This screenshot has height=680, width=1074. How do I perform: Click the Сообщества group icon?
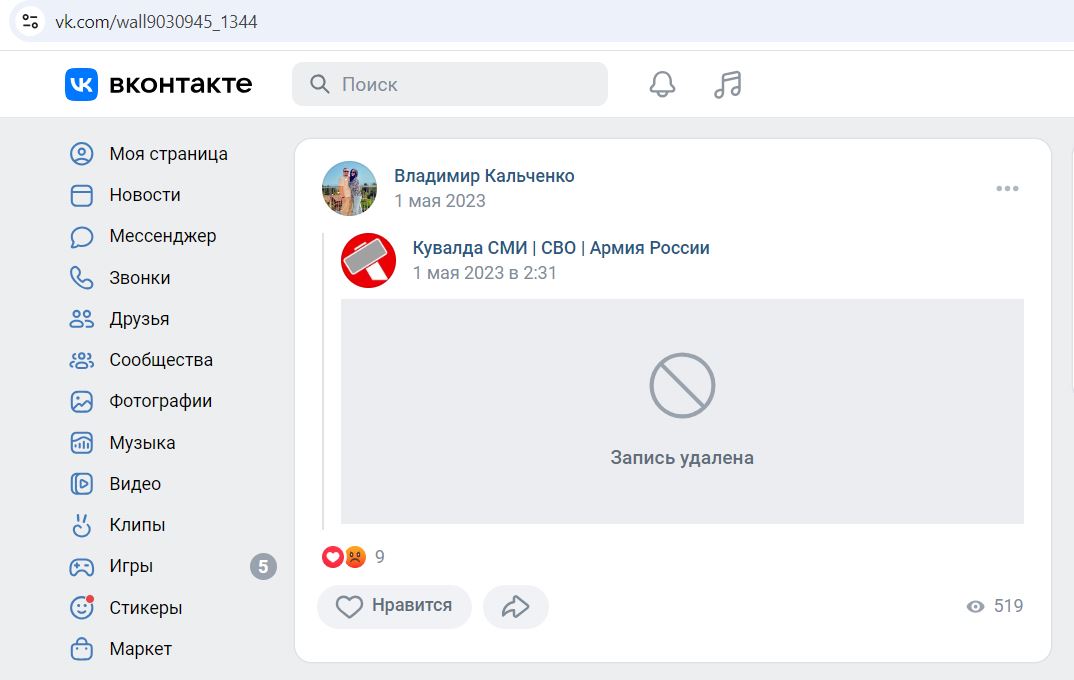(x=82, y=360)
